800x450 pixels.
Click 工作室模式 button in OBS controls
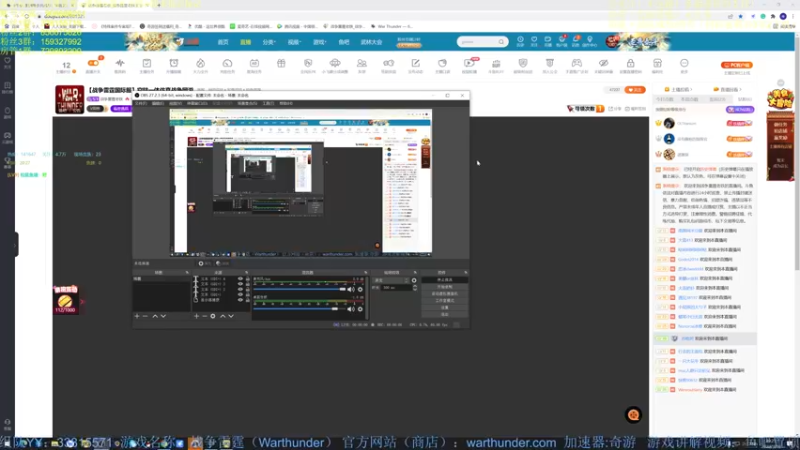click(444, 301)
